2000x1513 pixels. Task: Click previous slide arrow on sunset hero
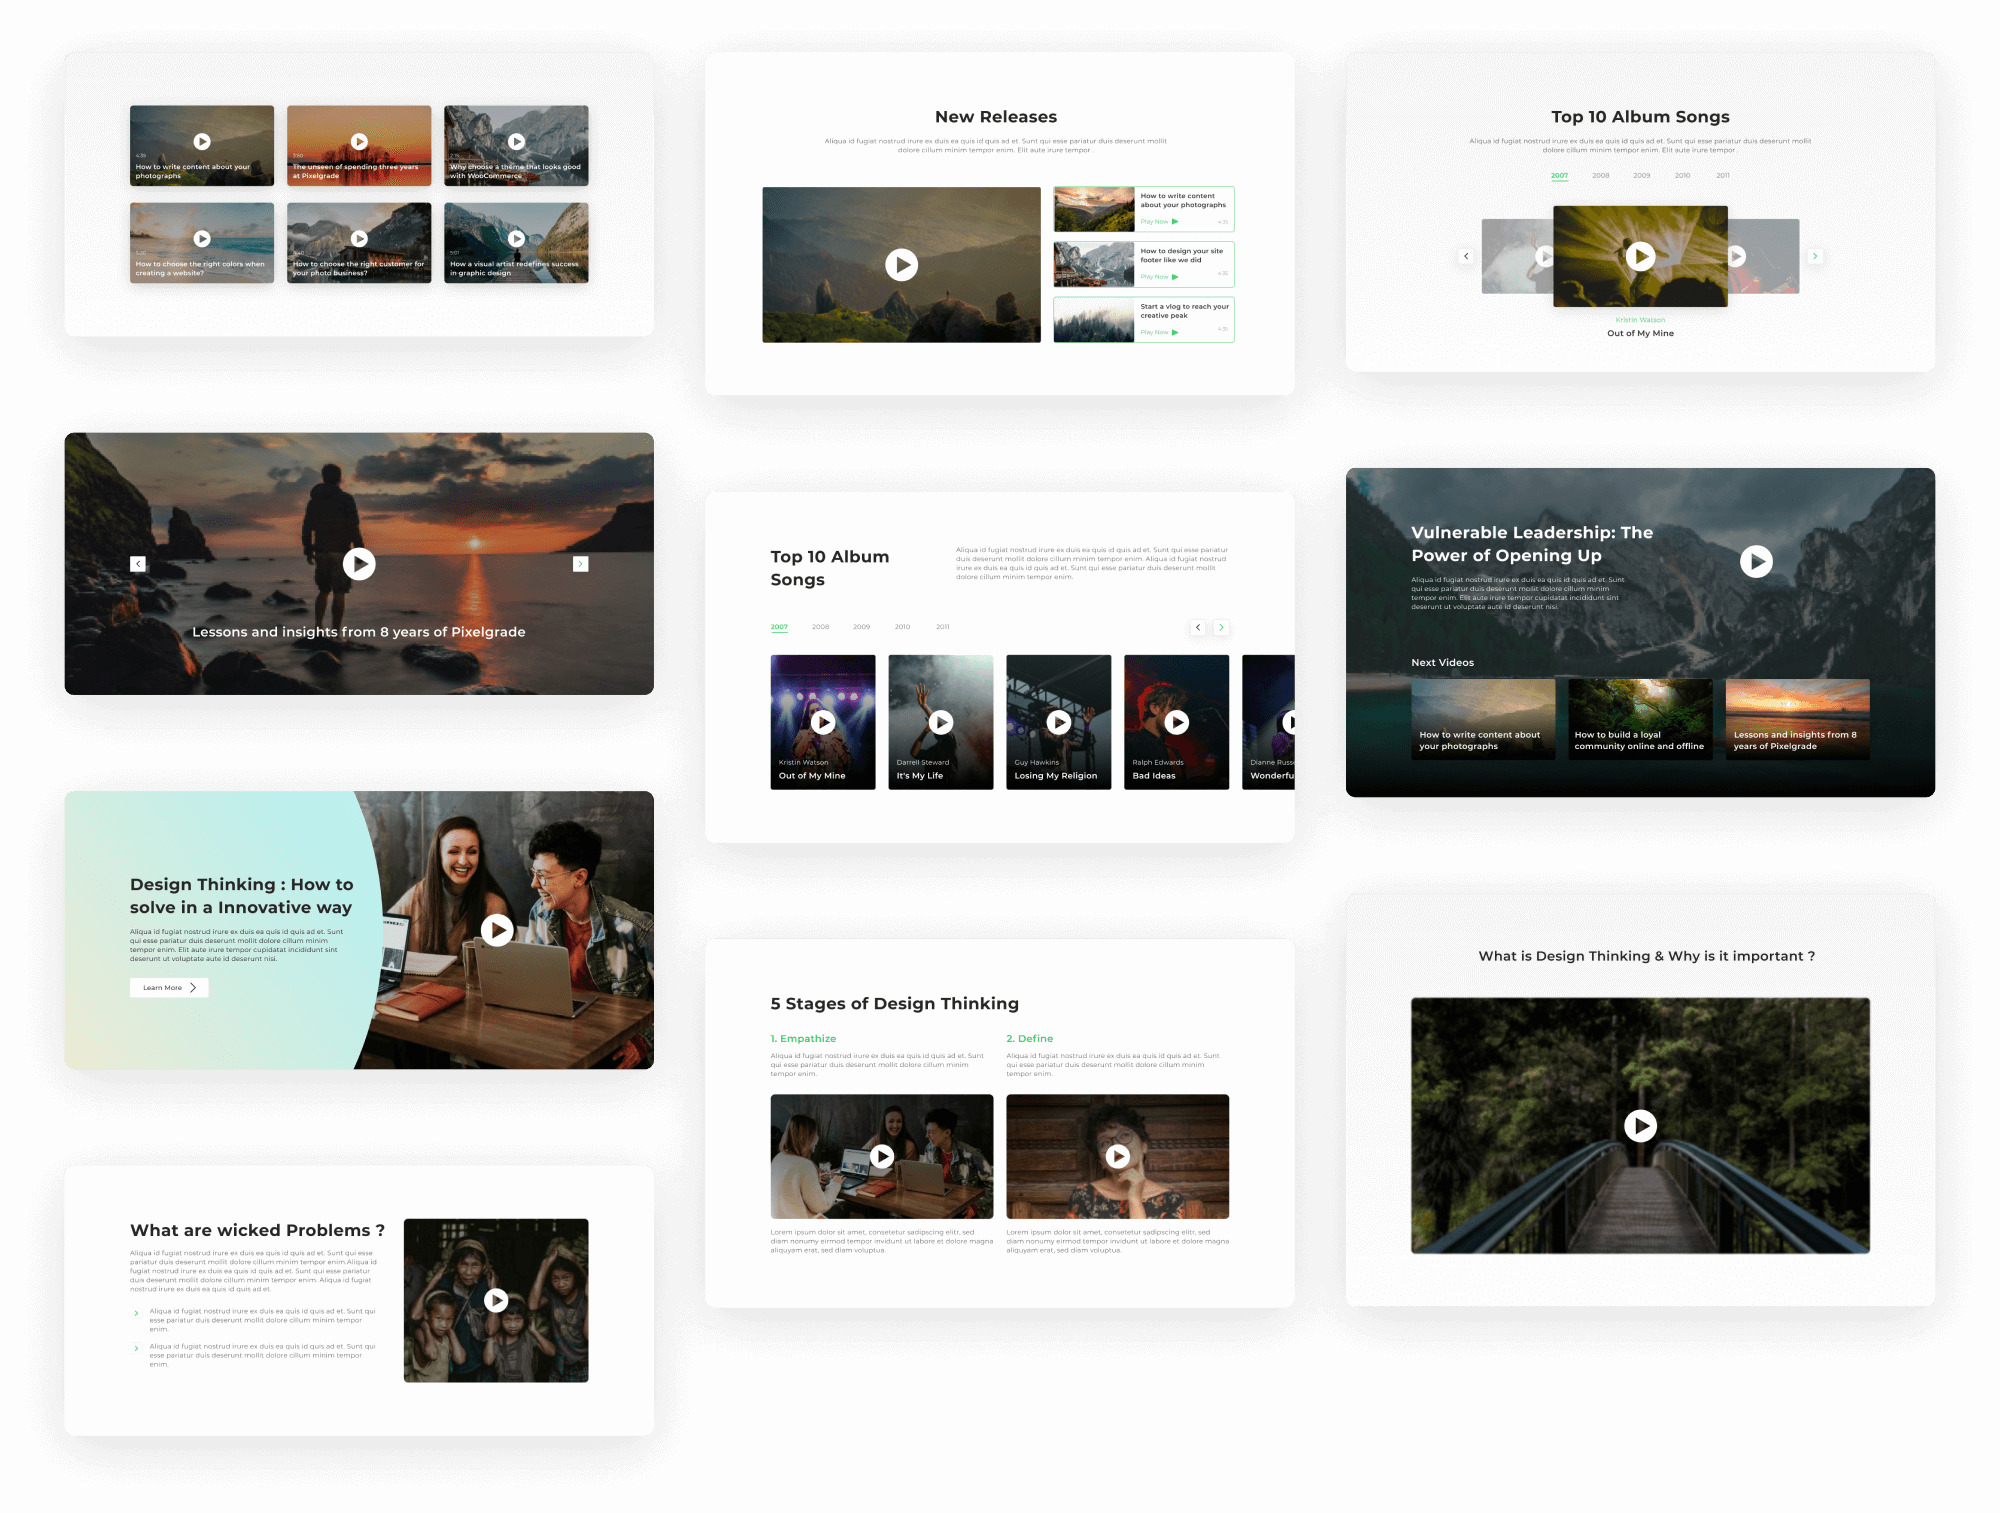click(138, 564)
